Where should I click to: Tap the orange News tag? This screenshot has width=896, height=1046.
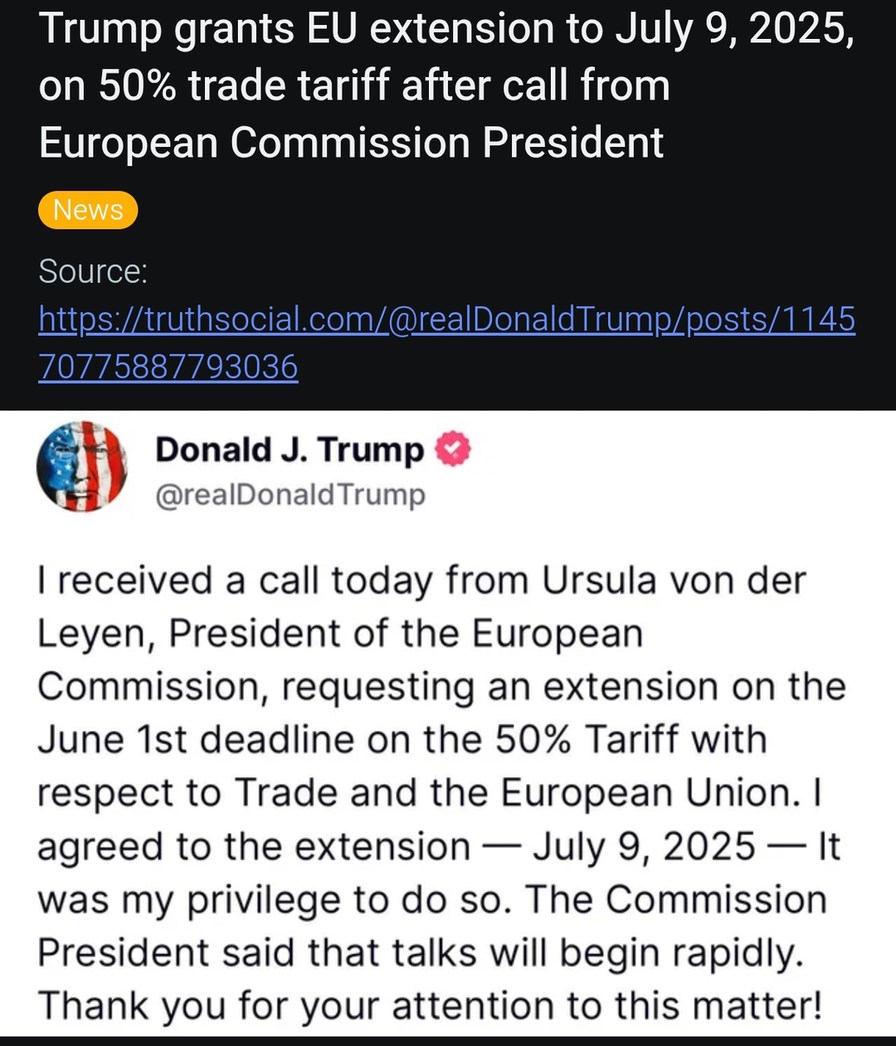click(x=88, y=210)
